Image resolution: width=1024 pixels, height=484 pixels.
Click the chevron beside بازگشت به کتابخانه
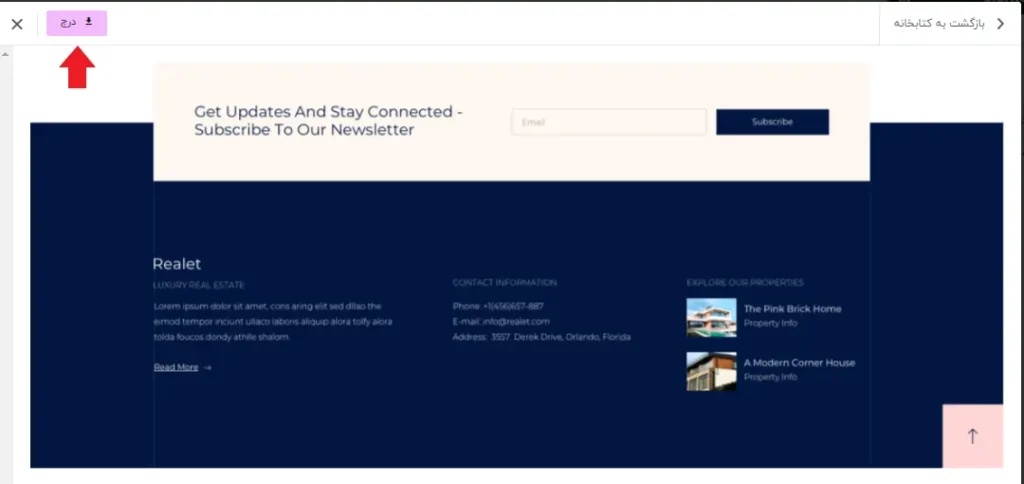(x=1000, y=23)
